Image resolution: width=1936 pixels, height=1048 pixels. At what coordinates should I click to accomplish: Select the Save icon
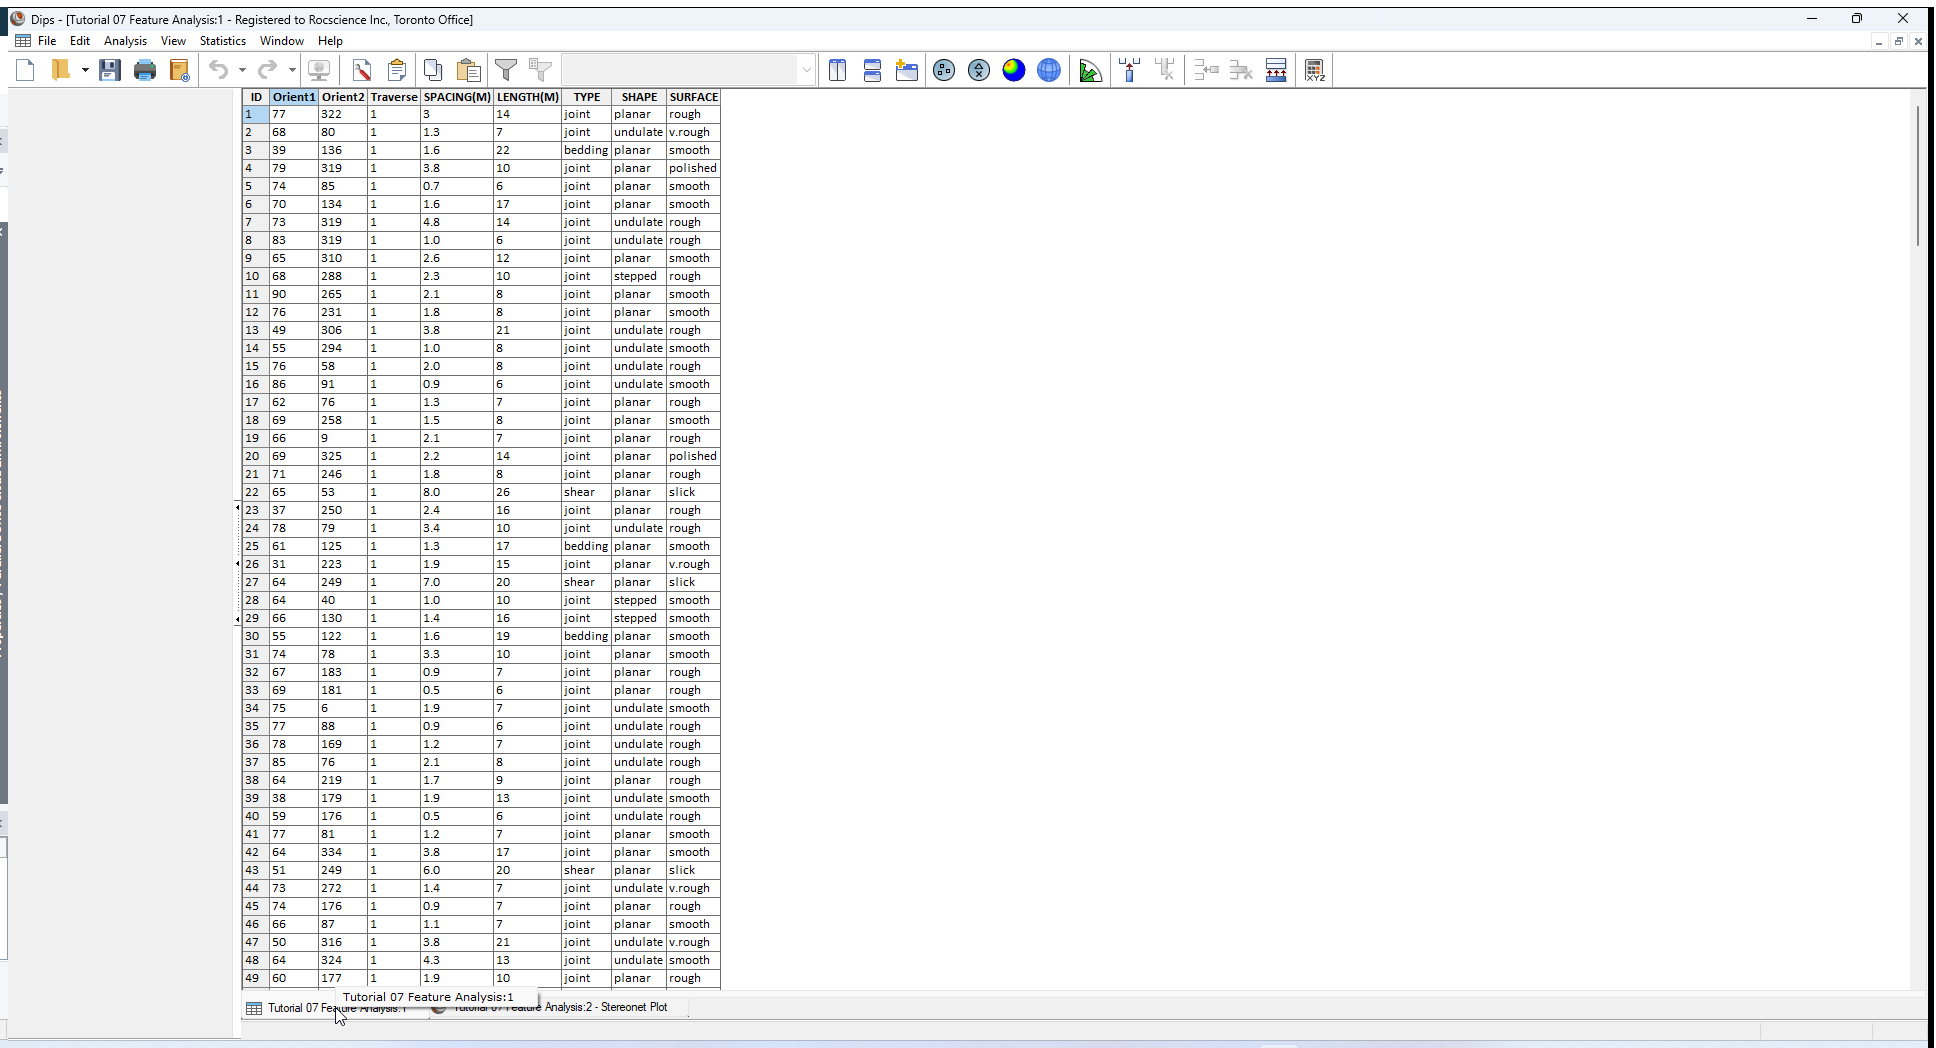point(110,70)
